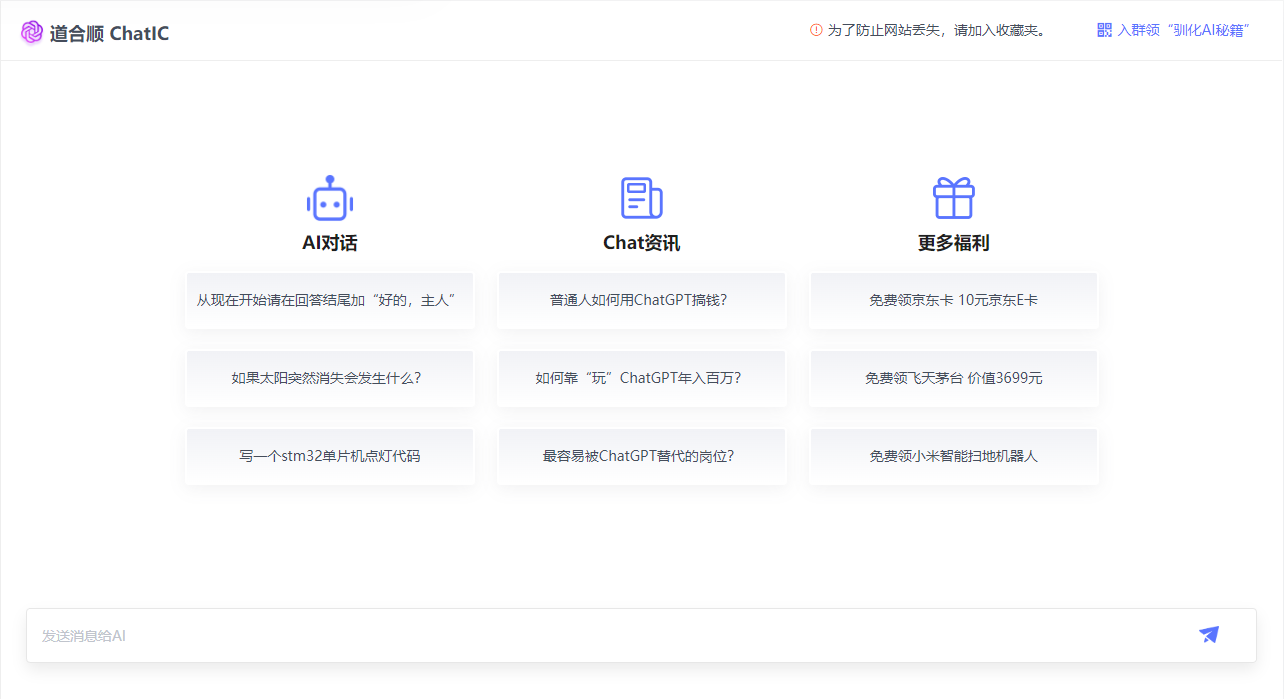Click the newspaper icon above Chat资讯
Image resolution: width=1284 pixels, height=699 pixels.
tap(642, 198)
